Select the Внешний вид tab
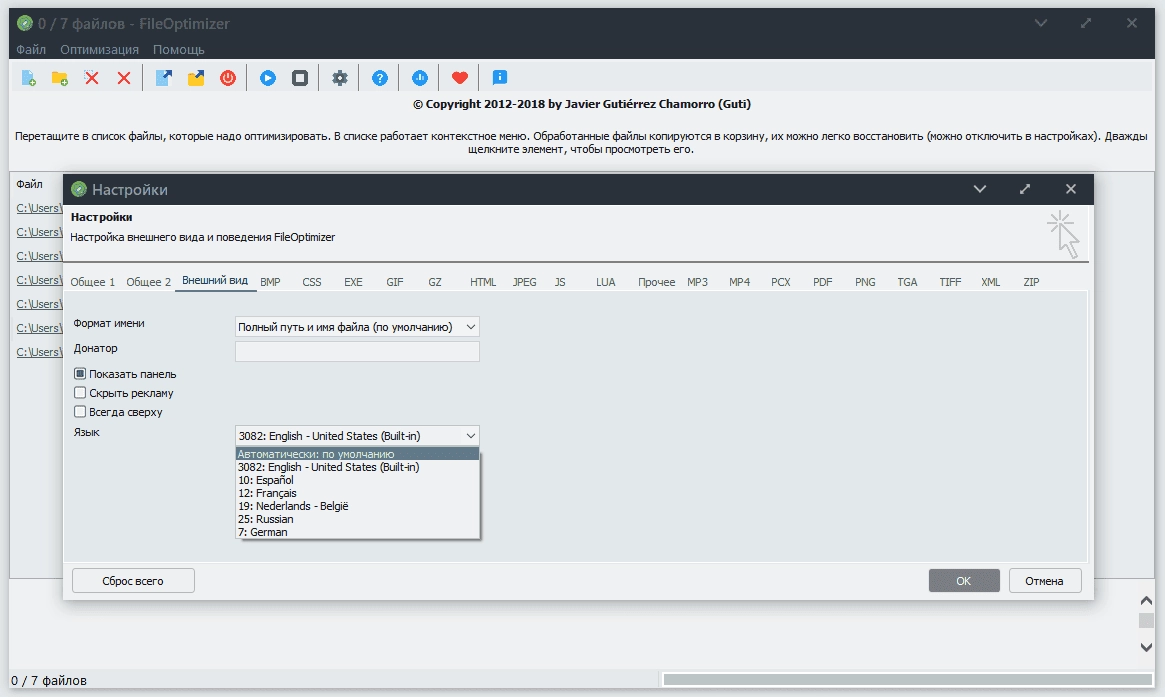 point(215,281)
